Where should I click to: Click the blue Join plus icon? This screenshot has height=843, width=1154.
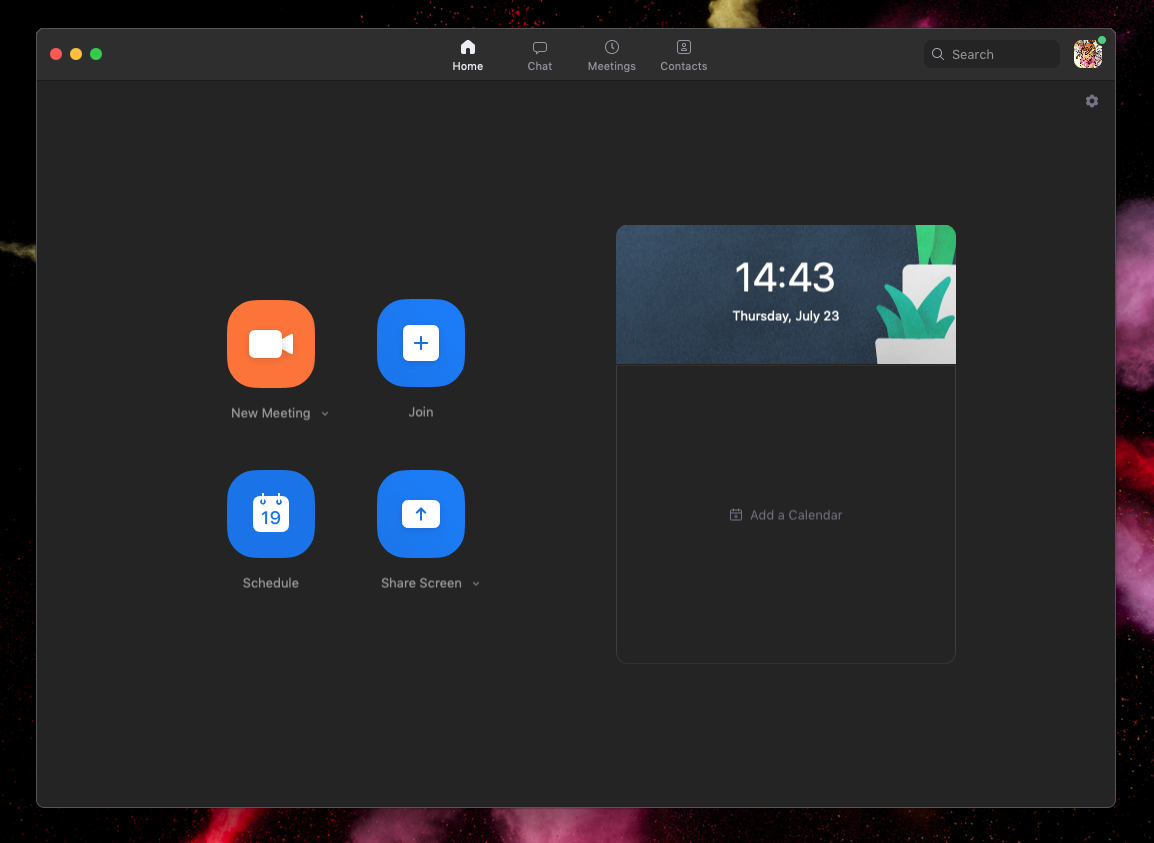click(x=421, y=343)
